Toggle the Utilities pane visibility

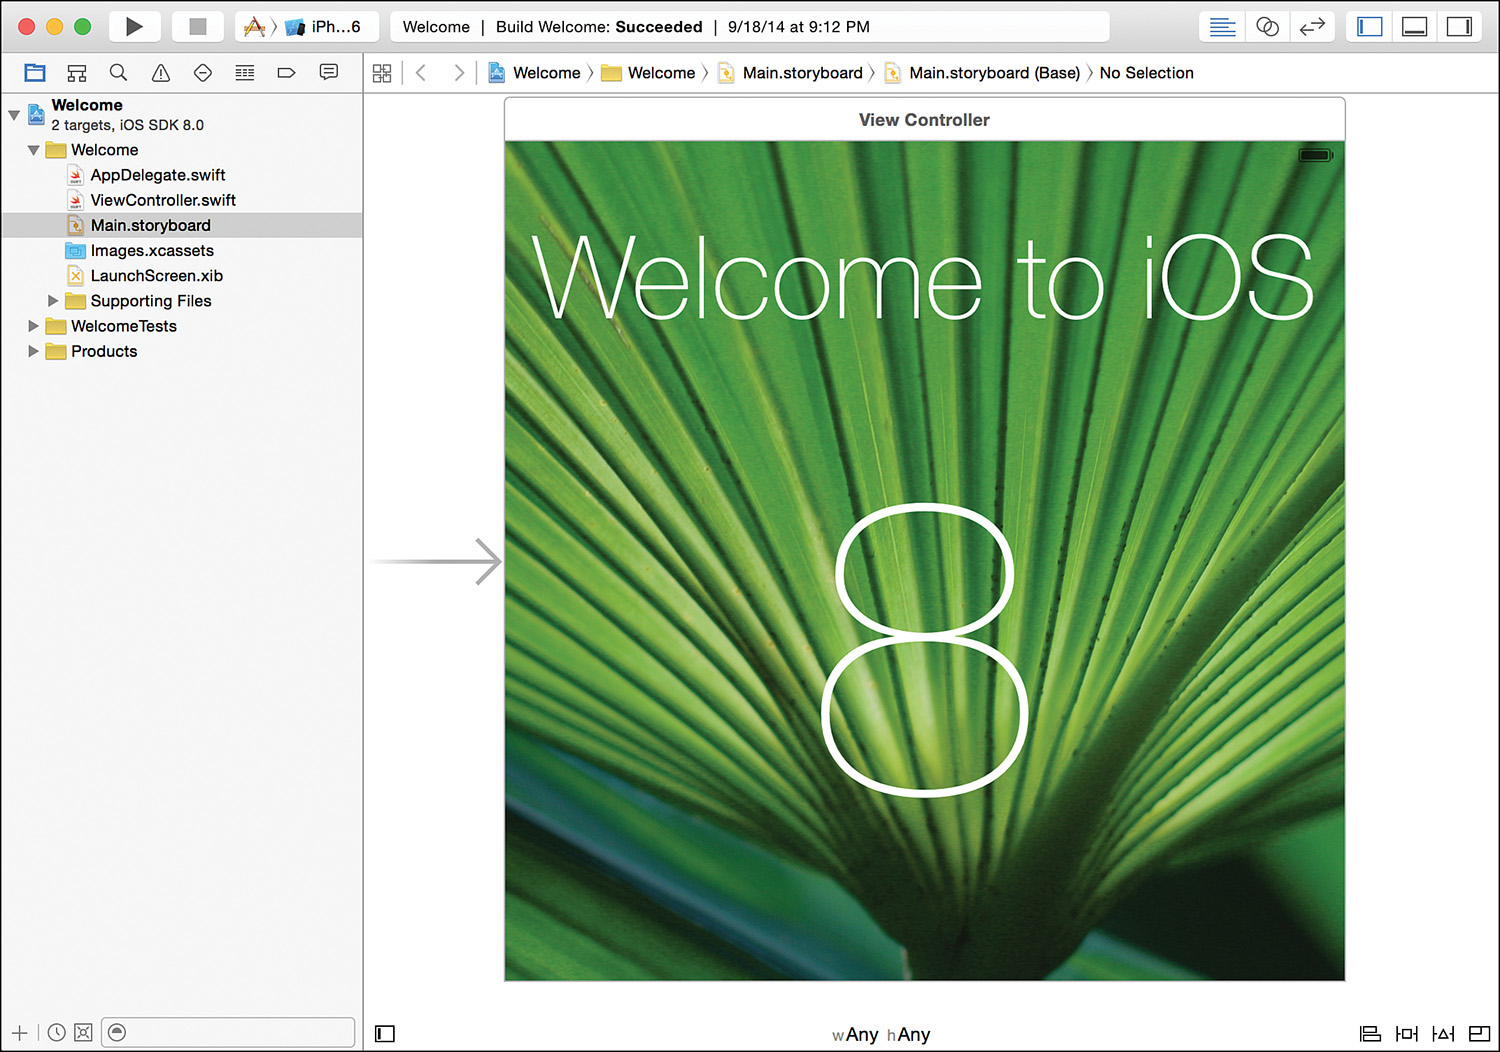[1459, 27]
